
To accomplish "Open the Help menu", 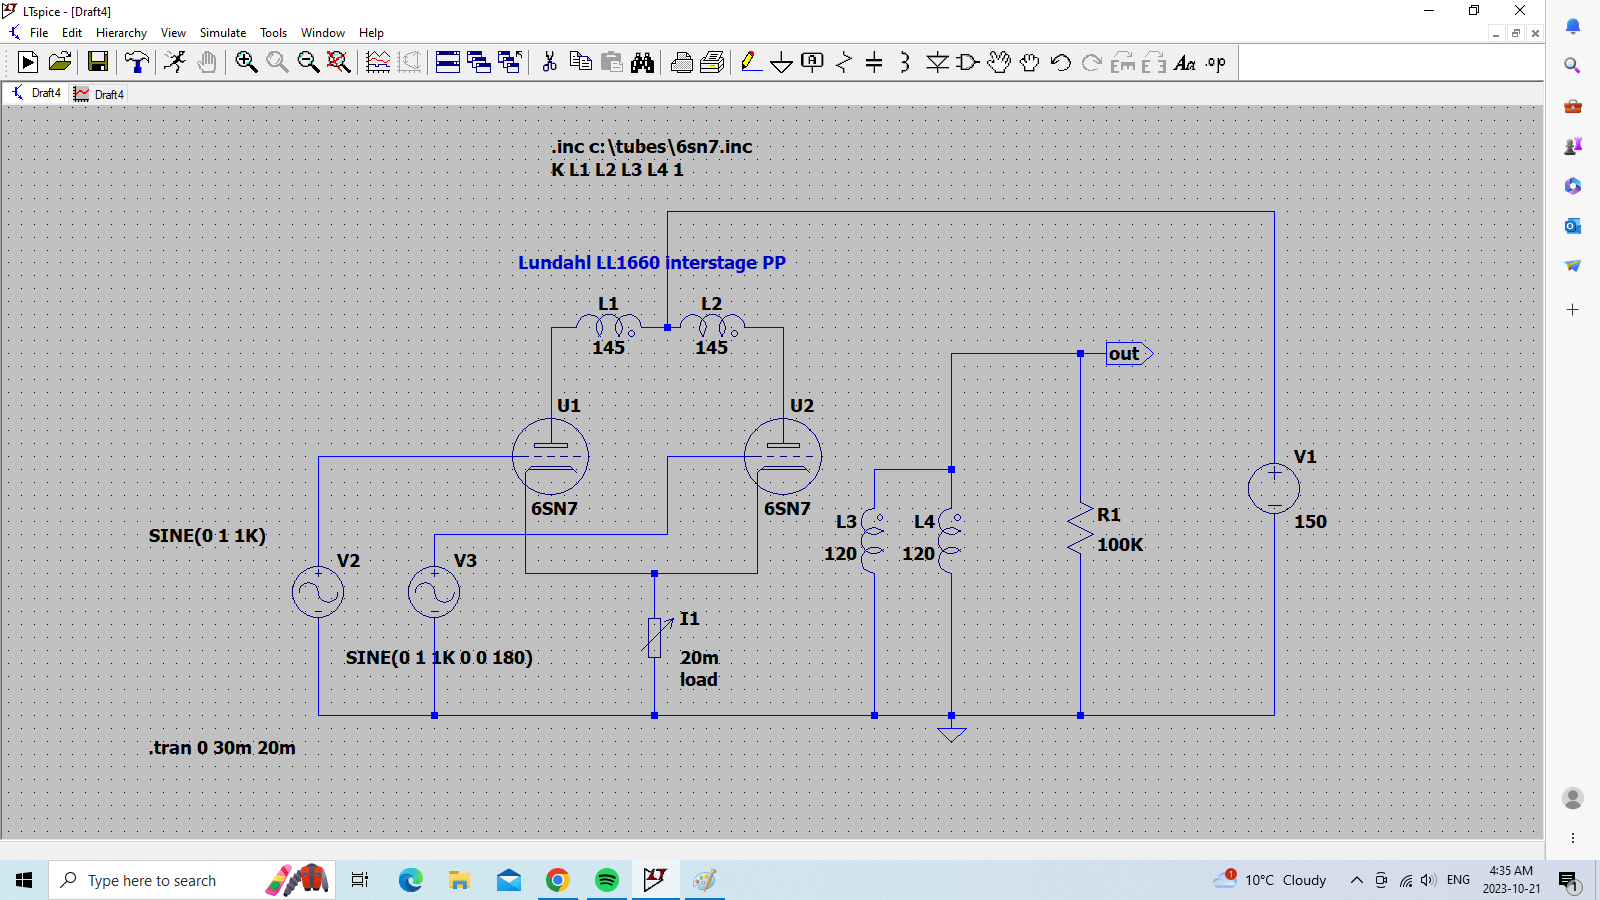I will (371, 33).
